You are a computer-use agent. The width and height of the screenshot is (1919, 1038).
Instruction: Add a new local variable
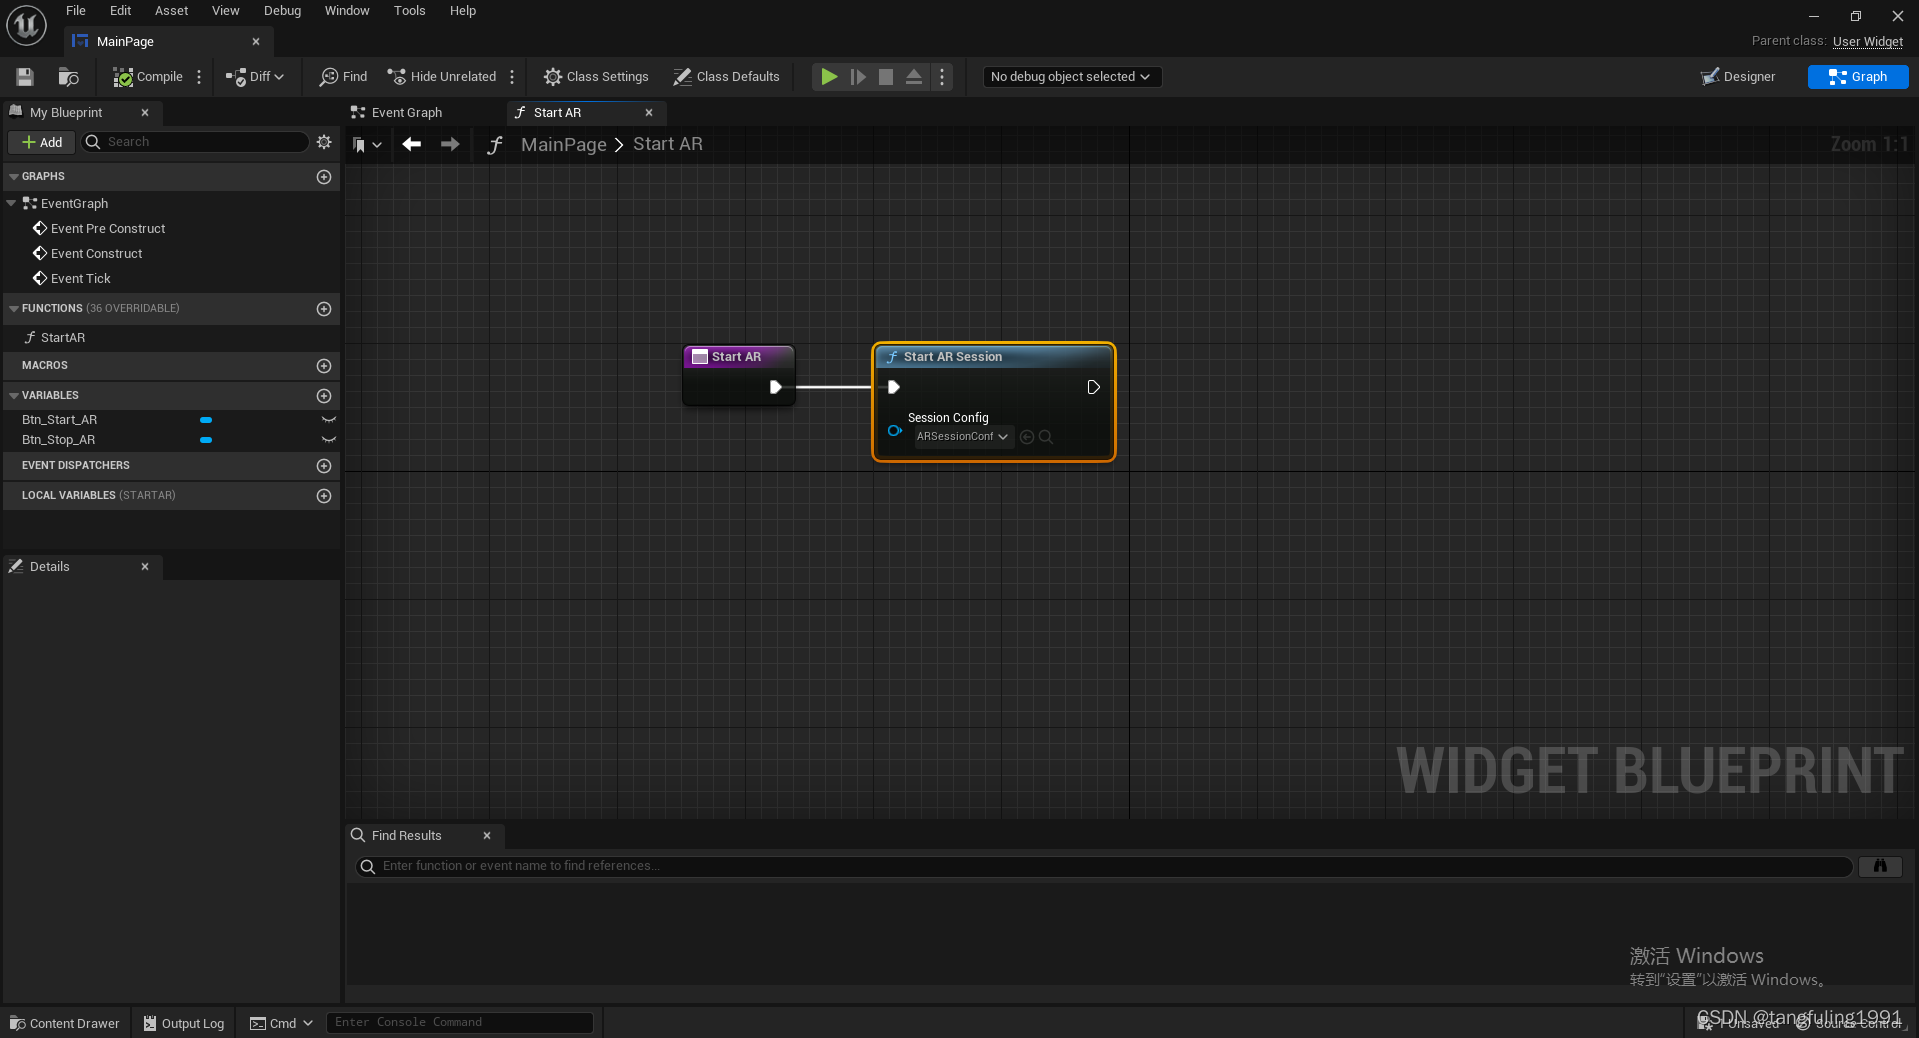pyautogui.click(x=324, y=496)
